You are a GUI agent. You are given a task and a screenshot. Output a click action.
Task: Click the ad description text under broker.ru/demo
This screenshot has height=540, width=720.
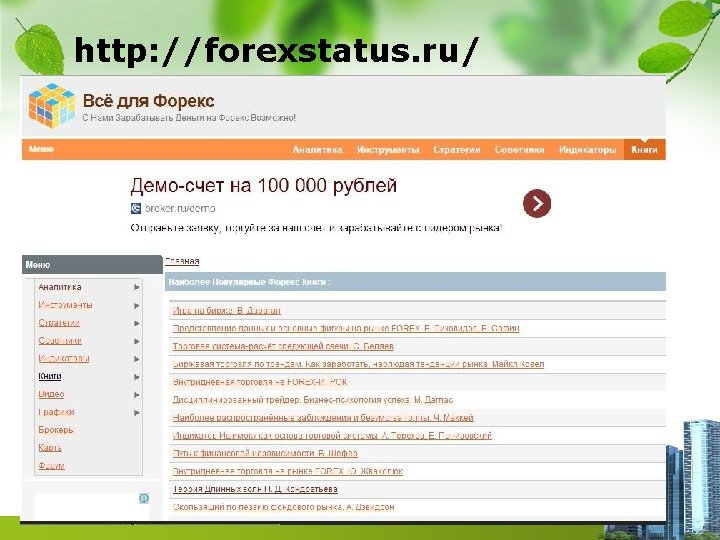coord(316,228)
